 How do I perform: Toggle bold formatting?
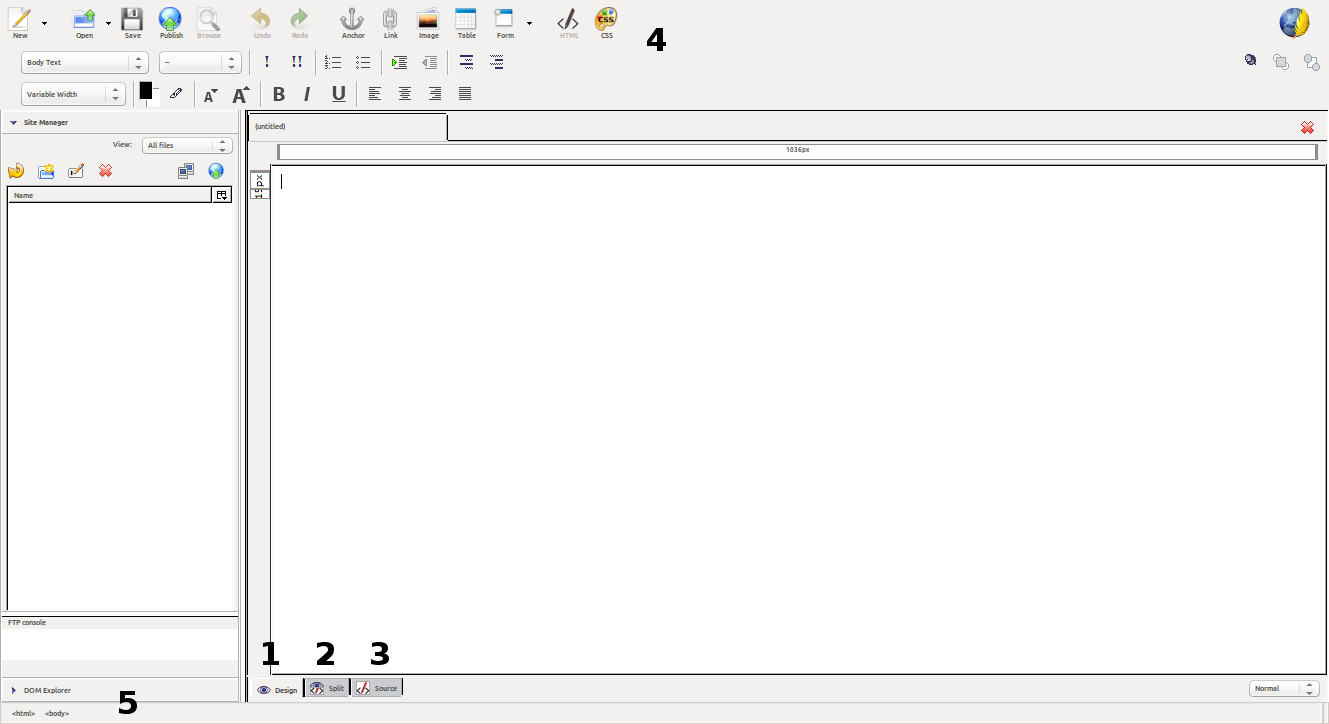coord(278,93)
